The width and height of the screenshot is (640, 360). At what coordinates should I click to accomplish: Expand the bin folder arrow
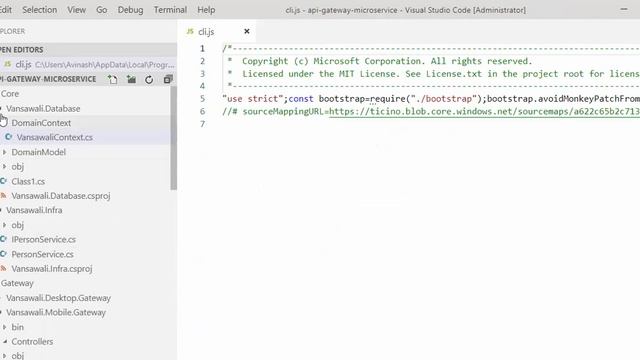[4, 327]
